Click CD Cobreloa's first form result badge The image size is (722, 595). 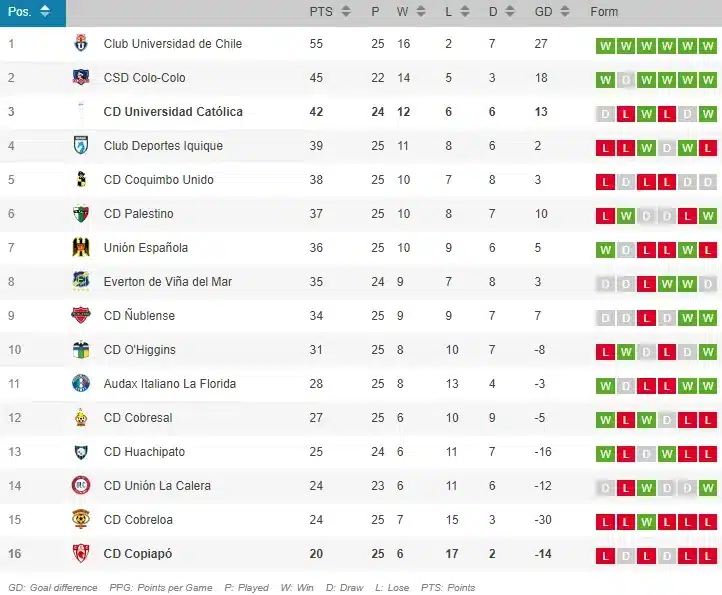coord(604,522)
